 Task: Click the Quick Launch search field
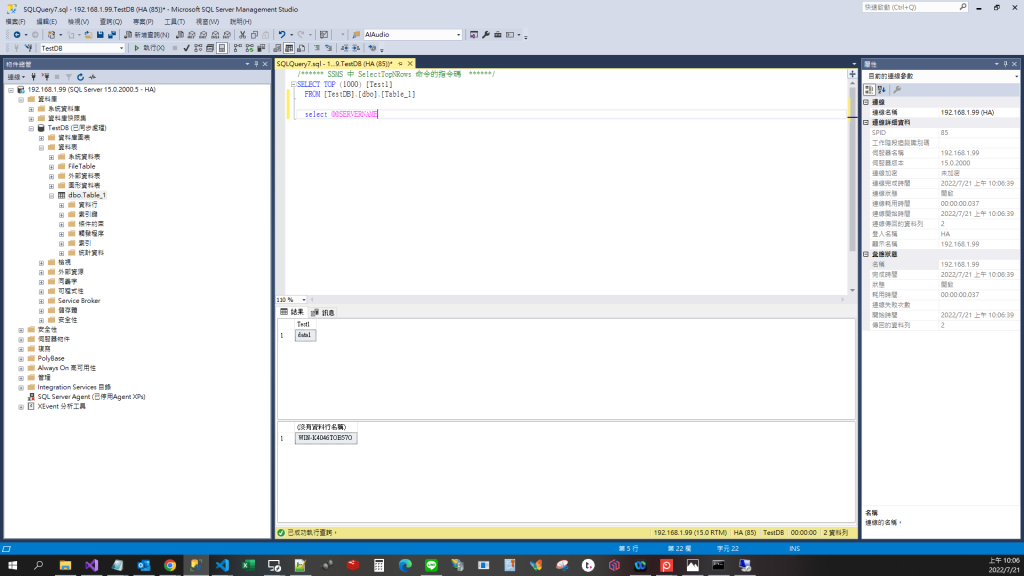(911, 7)
